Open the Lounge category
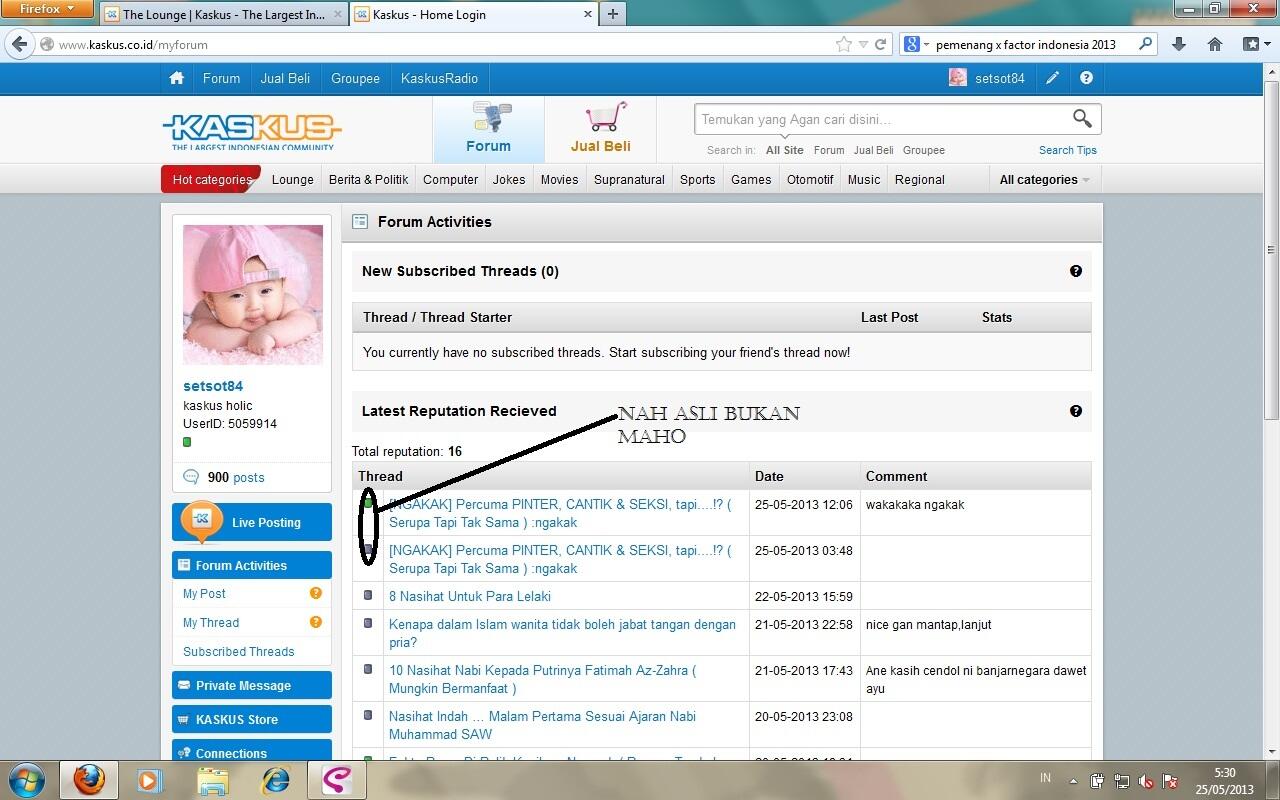Screen dimensions: 1280x800 (x=293, y=180)
